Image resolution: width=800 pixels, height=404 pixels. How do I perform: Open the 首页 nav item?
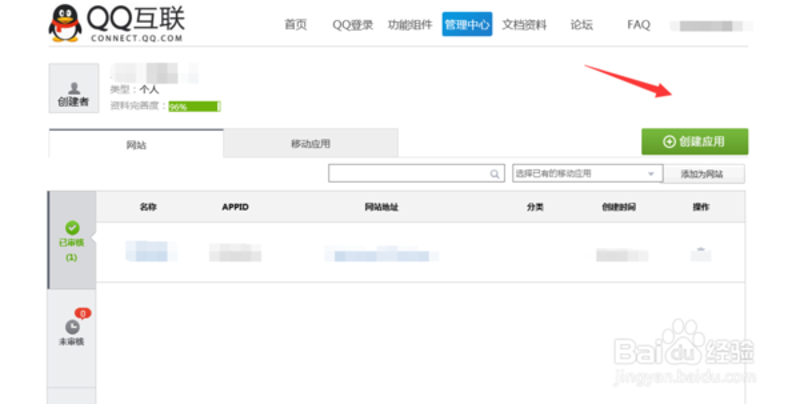(x=295, y=24)
